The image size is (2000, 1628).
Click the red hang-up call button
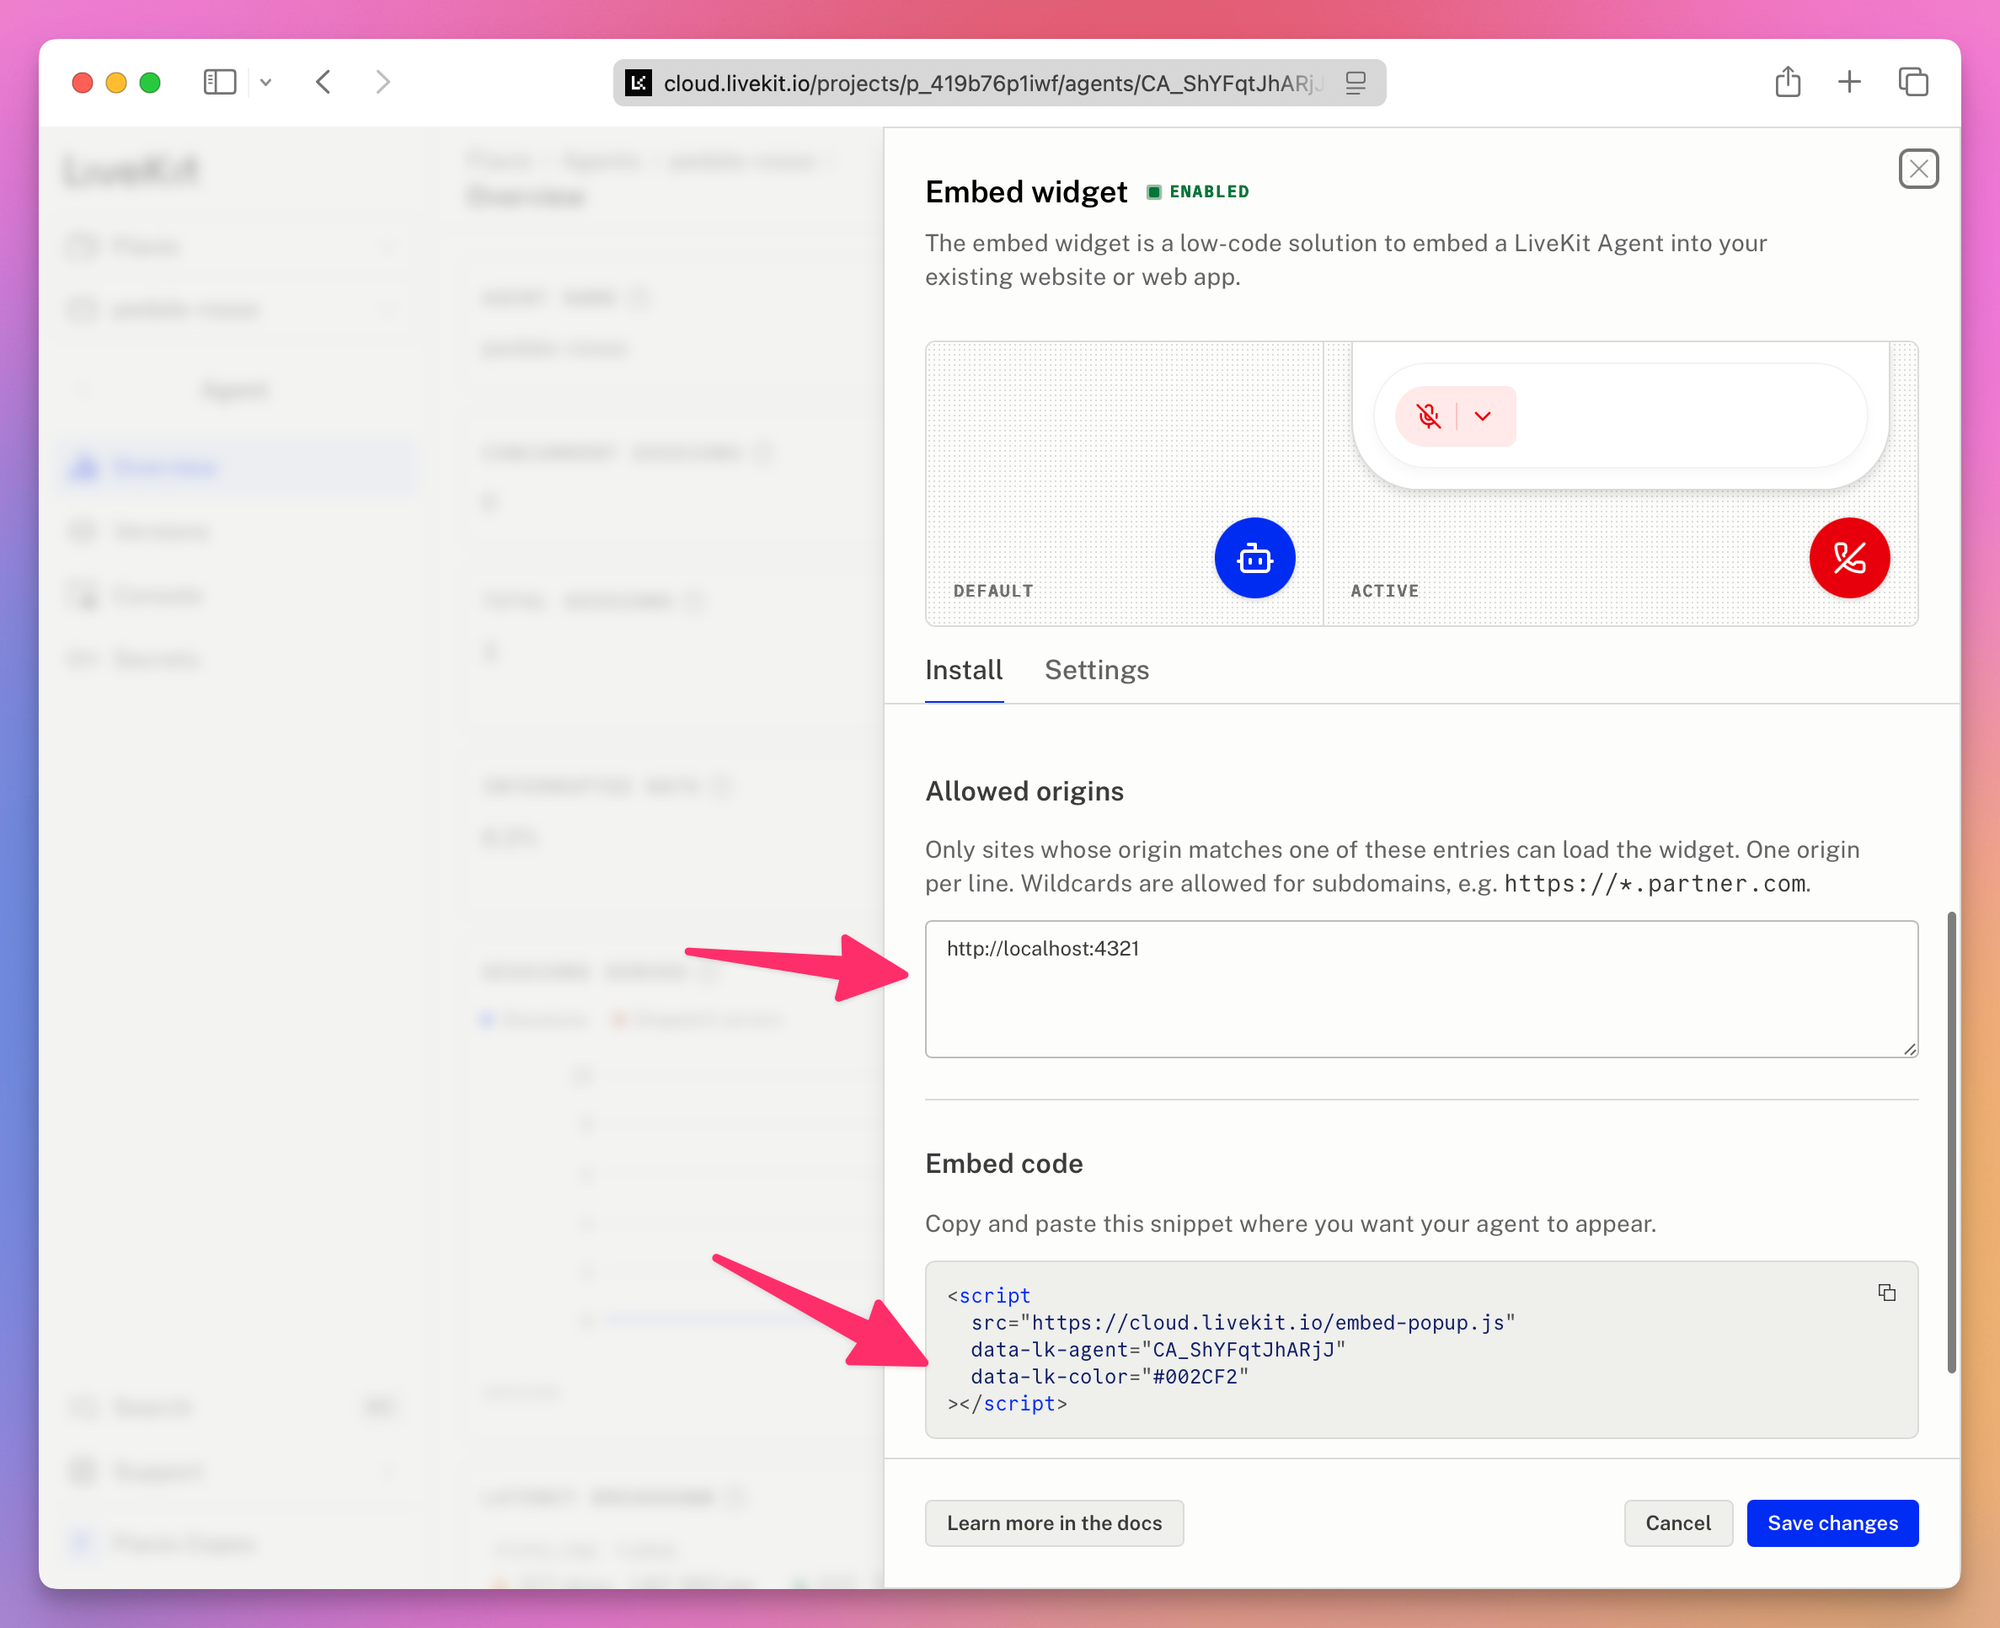1849,558
